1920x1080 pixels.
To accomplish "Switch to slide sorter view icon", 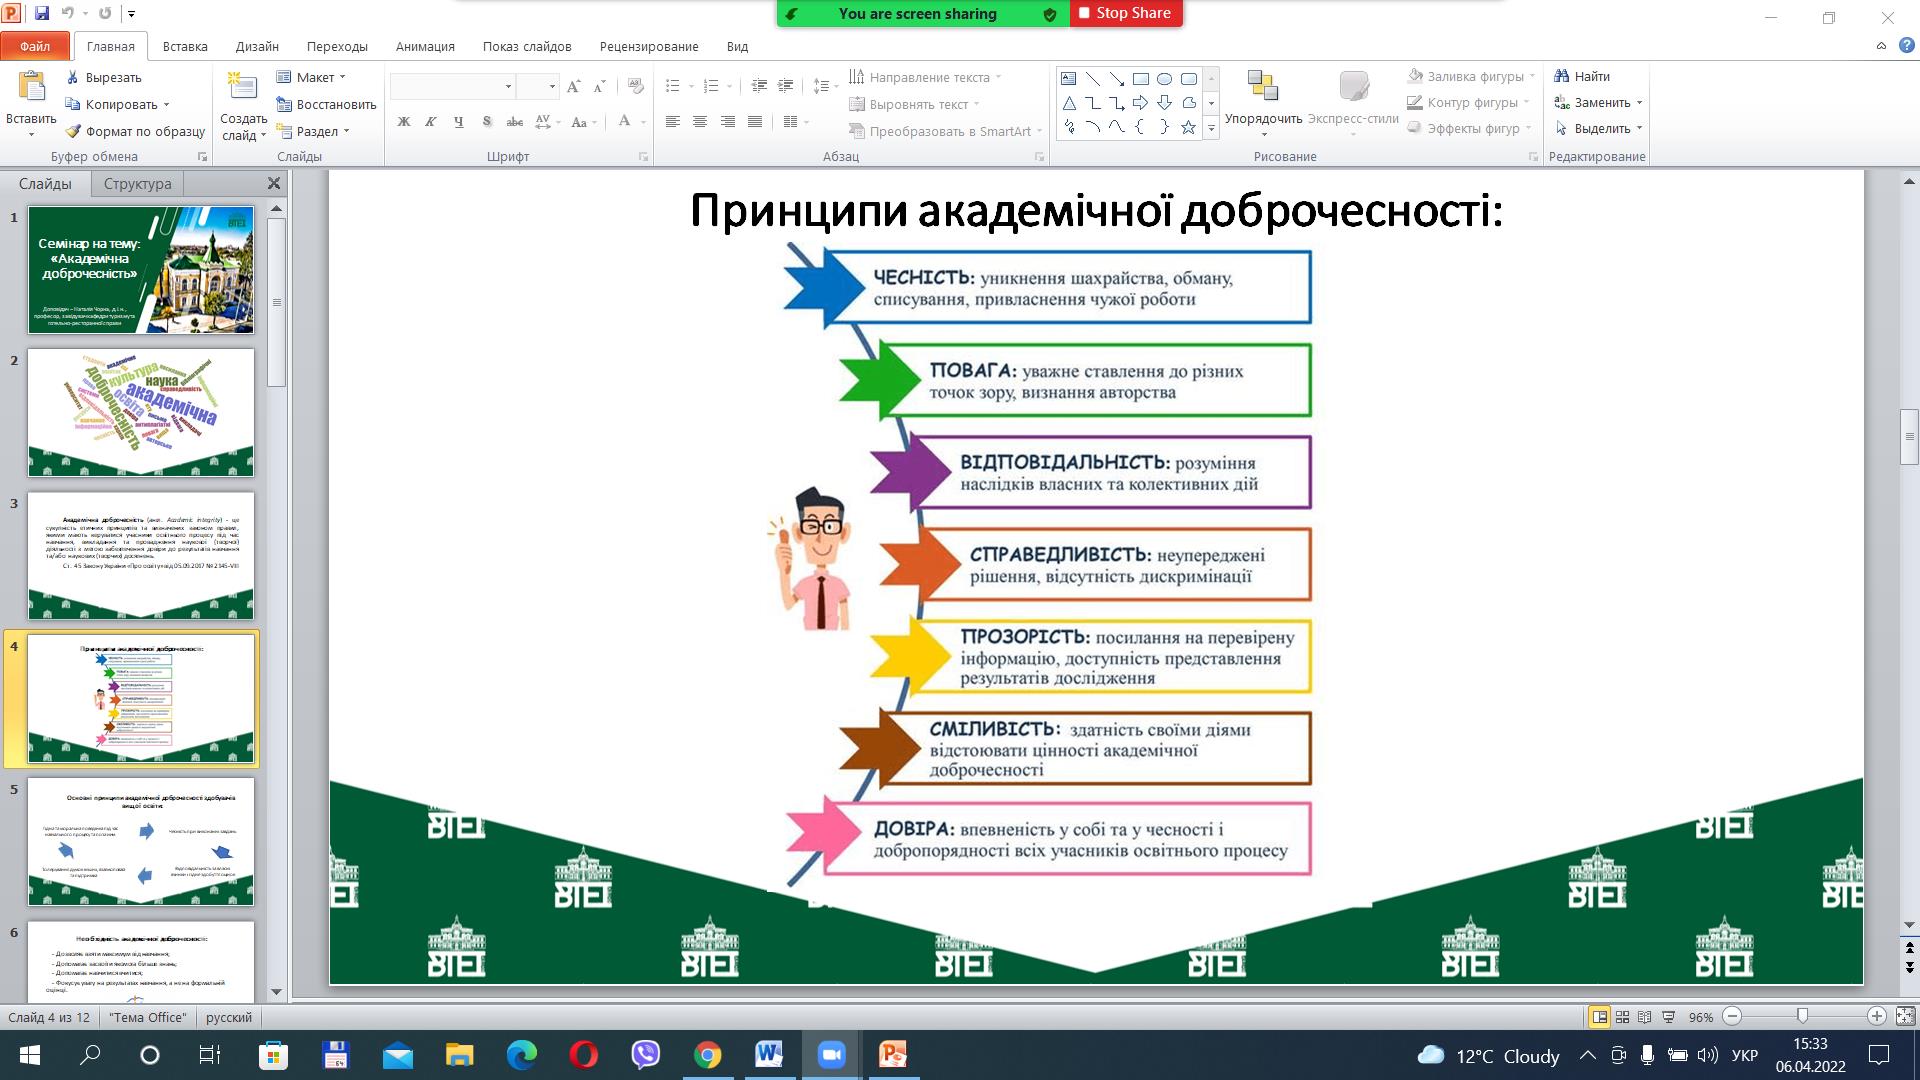I will [x=1623, y=1017].
